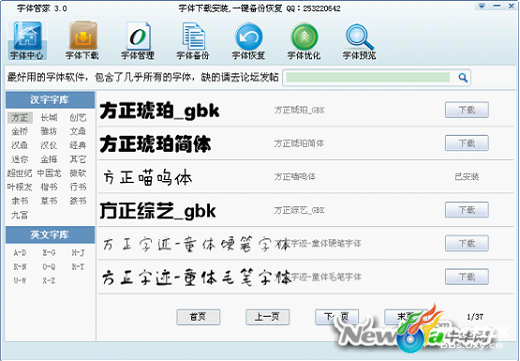Click the search magnifier icon in search box
The height and width of the screenshot is (361, 520).
463,78
